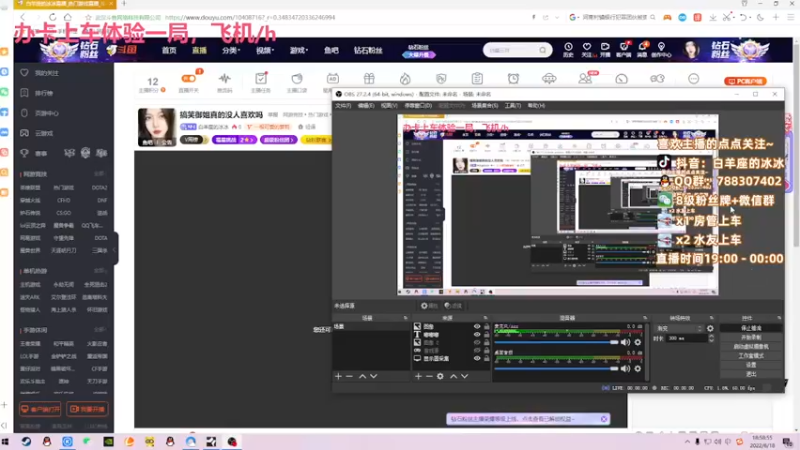The image size is (800, 450).
Task: Toggle visibility of the first image source in OBS
Action: tap(477, 327)
